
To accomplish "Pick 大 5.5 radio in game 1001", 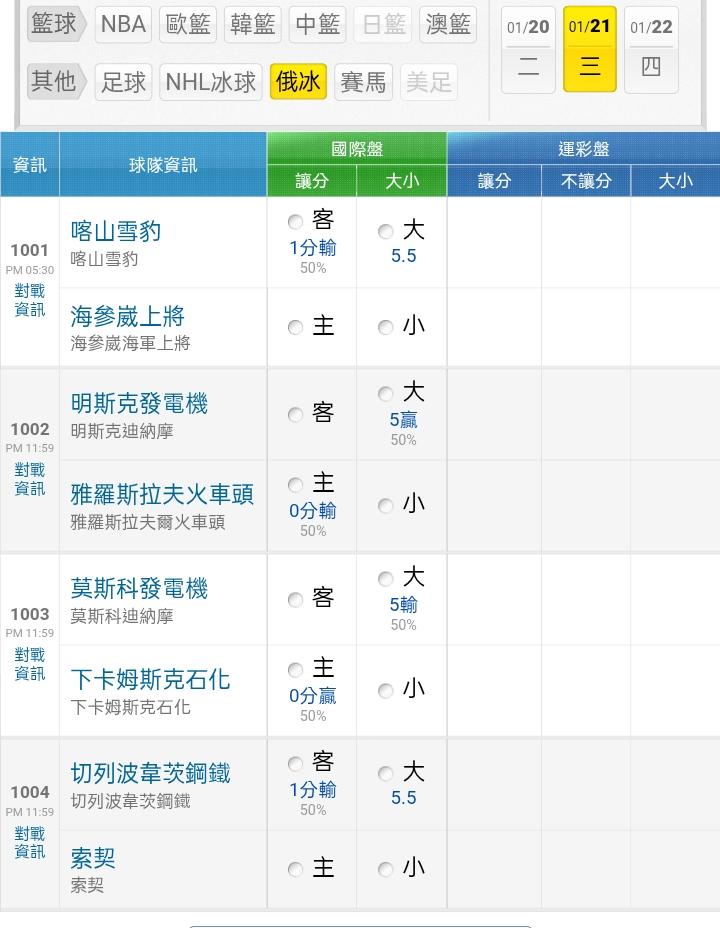I will 386,232.
